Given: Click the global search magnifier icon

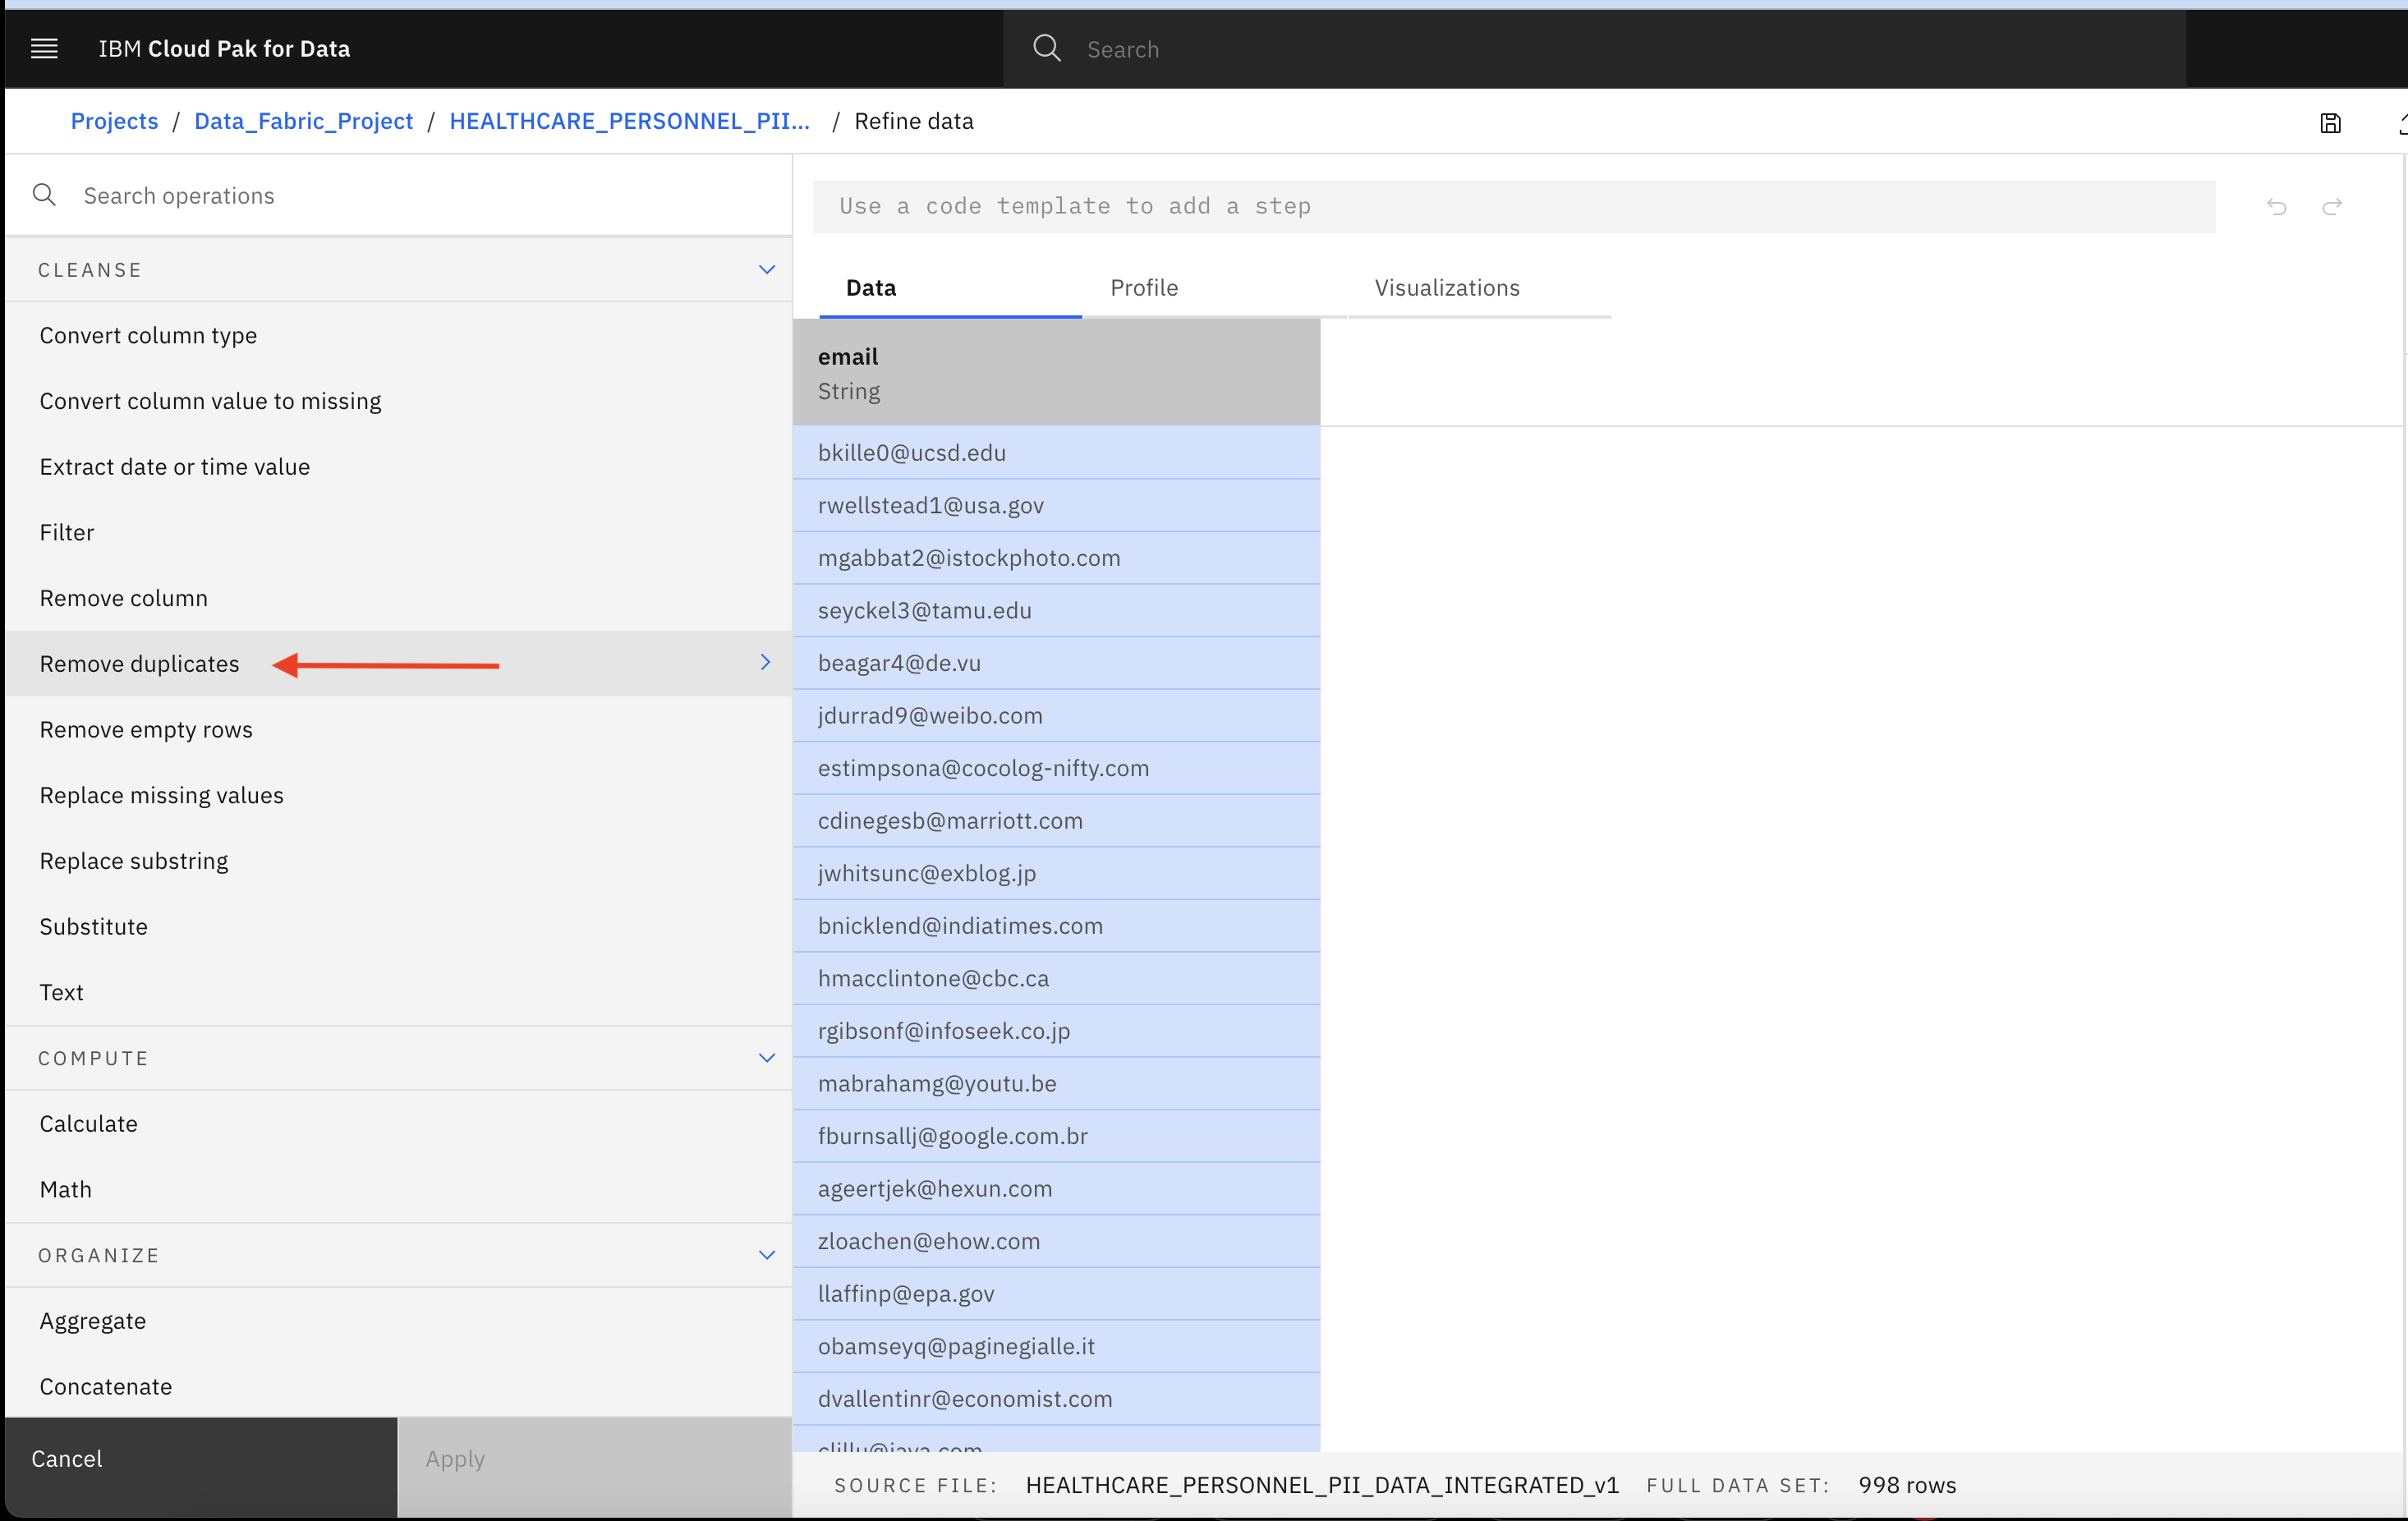Looking at the screenshot, I should point(1046,48).
